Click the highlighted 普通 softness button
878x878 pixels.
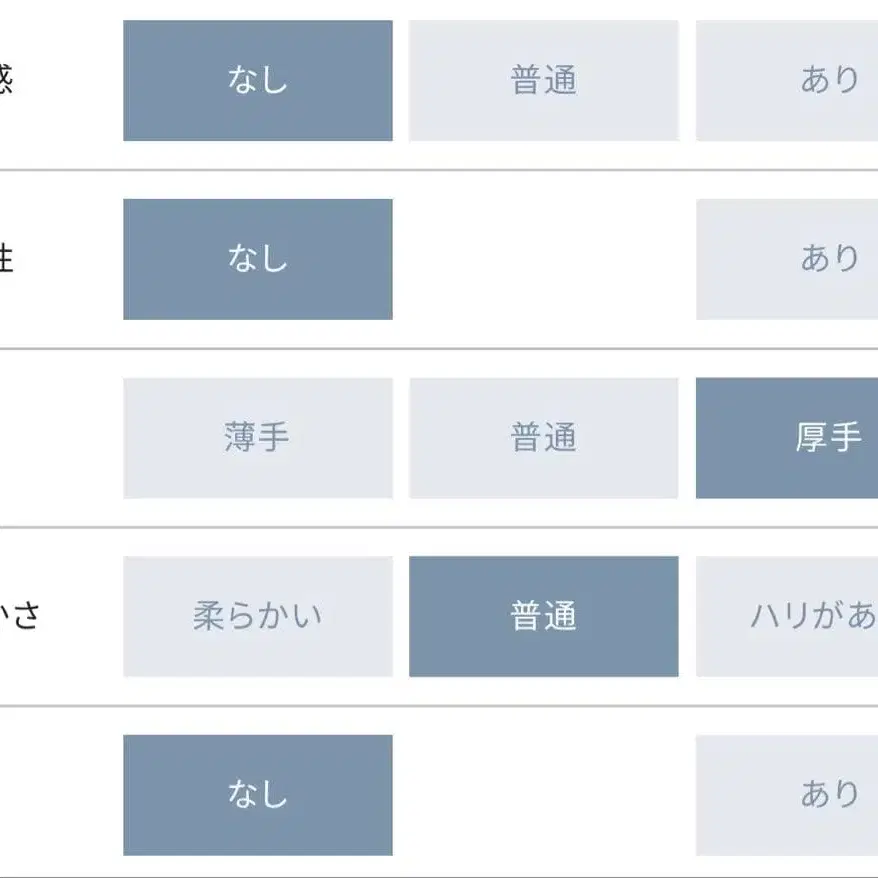[544, 616]
